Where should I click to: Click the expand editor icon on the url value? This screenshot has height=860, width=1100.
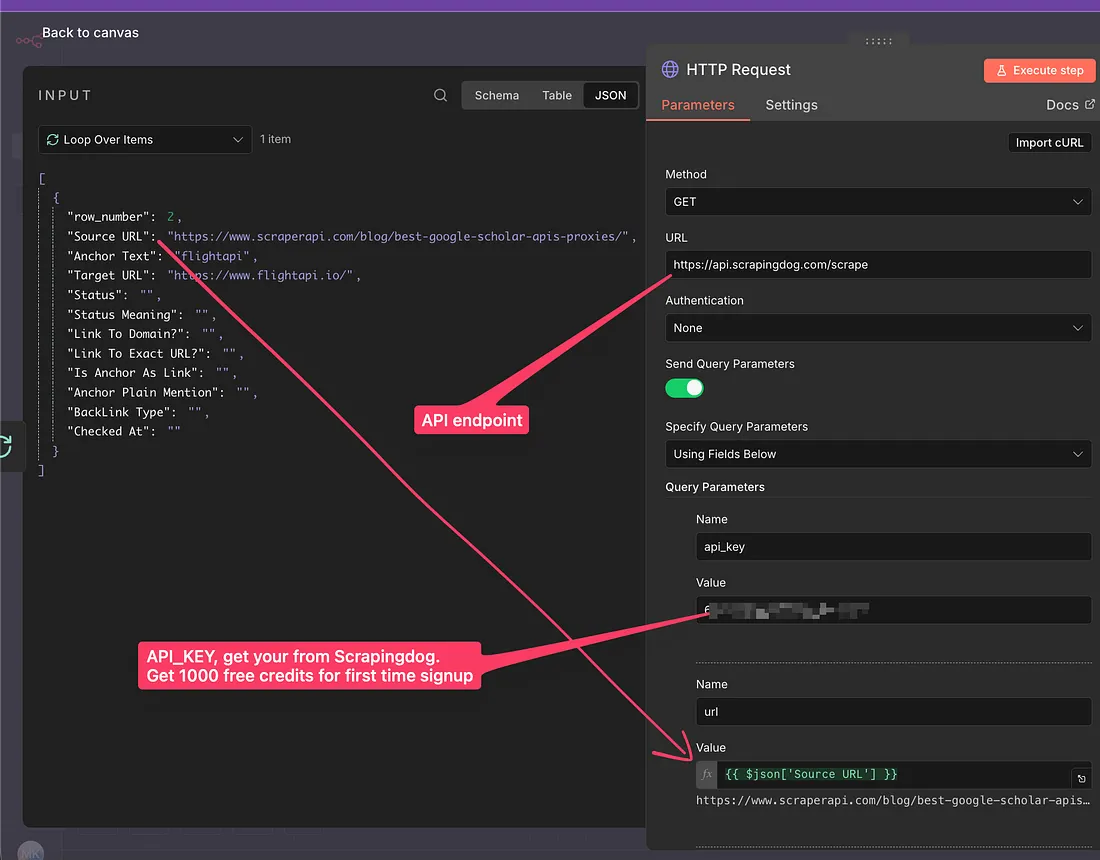[x=1081, y=778]
